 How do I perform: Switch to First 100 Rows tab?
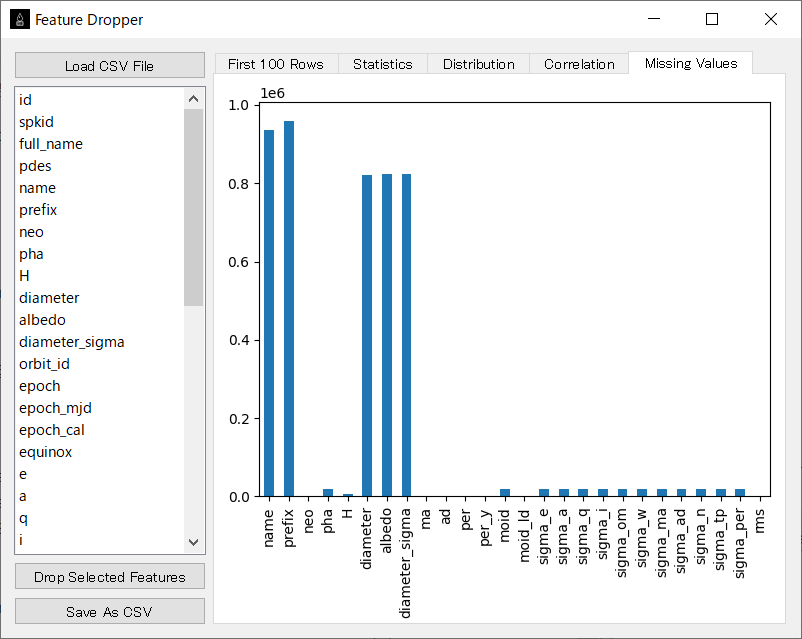point(276,64)
